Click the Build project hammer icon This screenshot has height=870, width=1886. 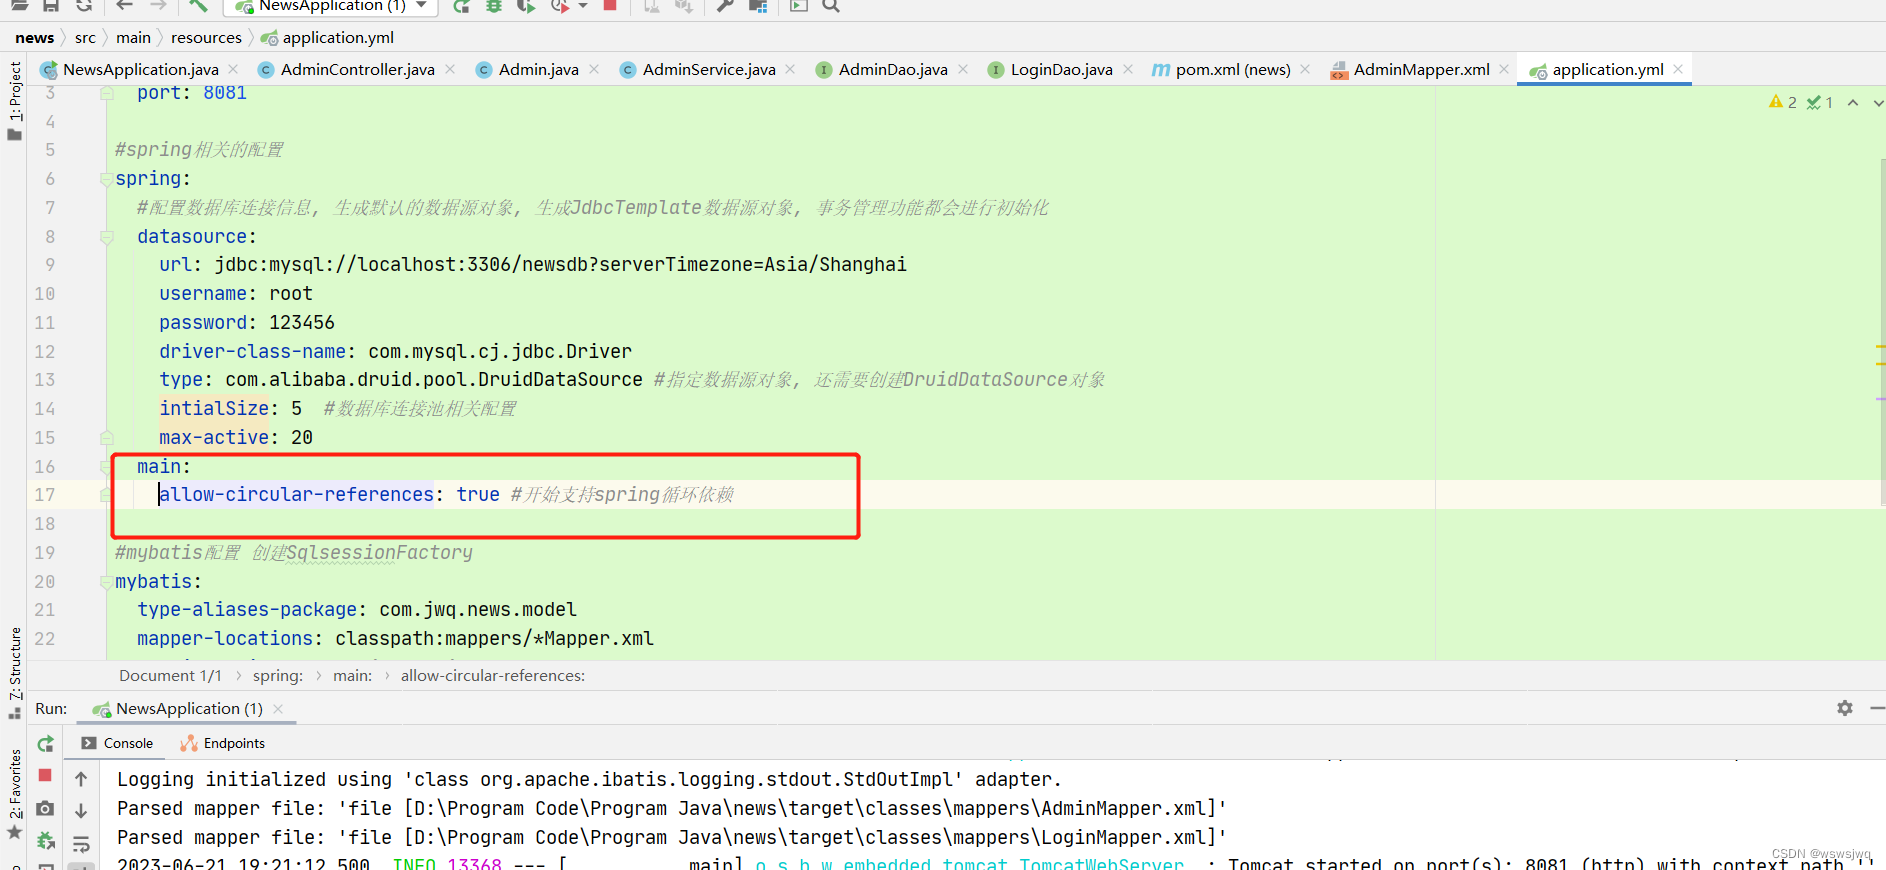coord(198,6)
